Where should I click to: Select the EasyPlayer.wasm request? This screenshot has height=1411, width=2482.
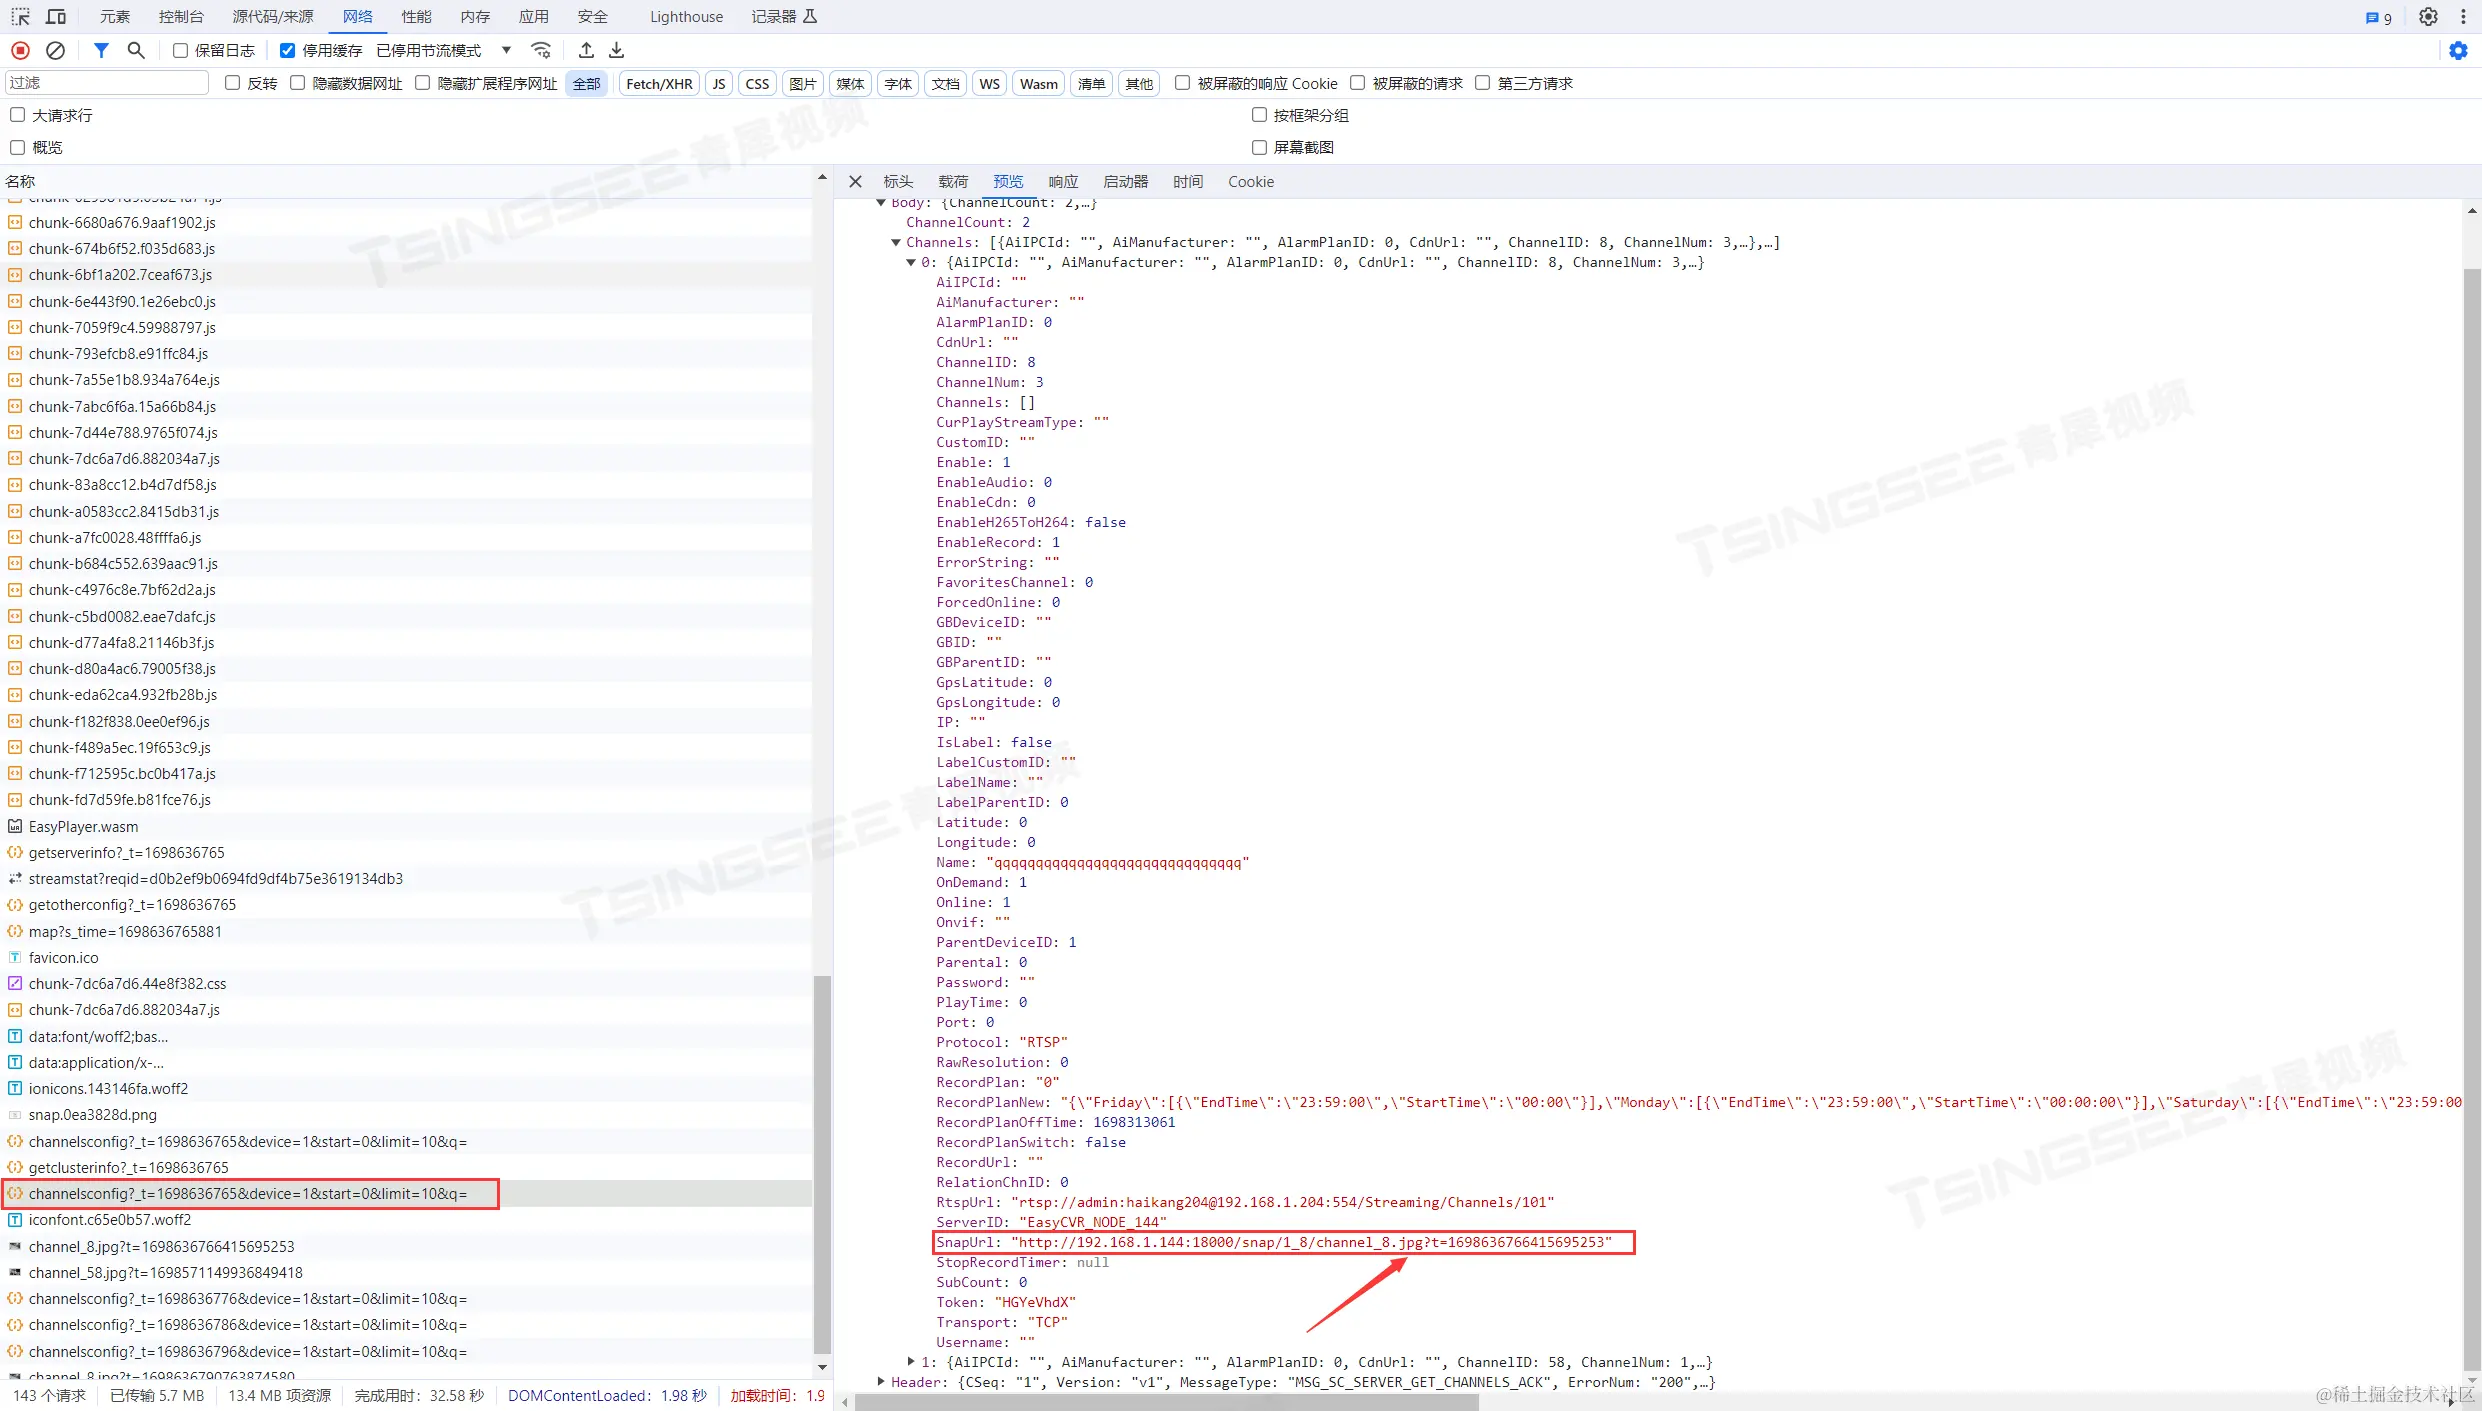coord(84,826)
